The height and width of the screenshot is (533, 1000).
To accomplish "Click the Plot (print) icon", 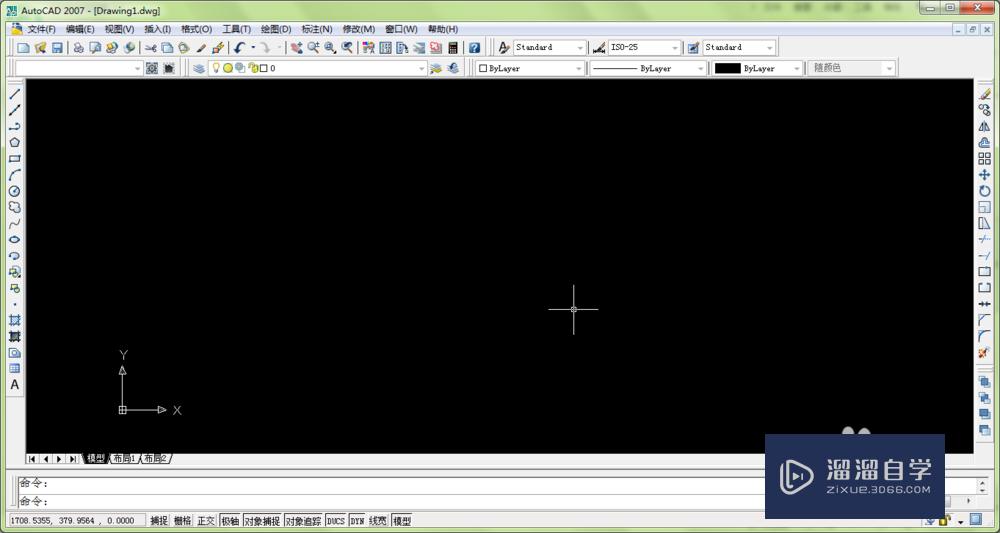I will 78,48.
